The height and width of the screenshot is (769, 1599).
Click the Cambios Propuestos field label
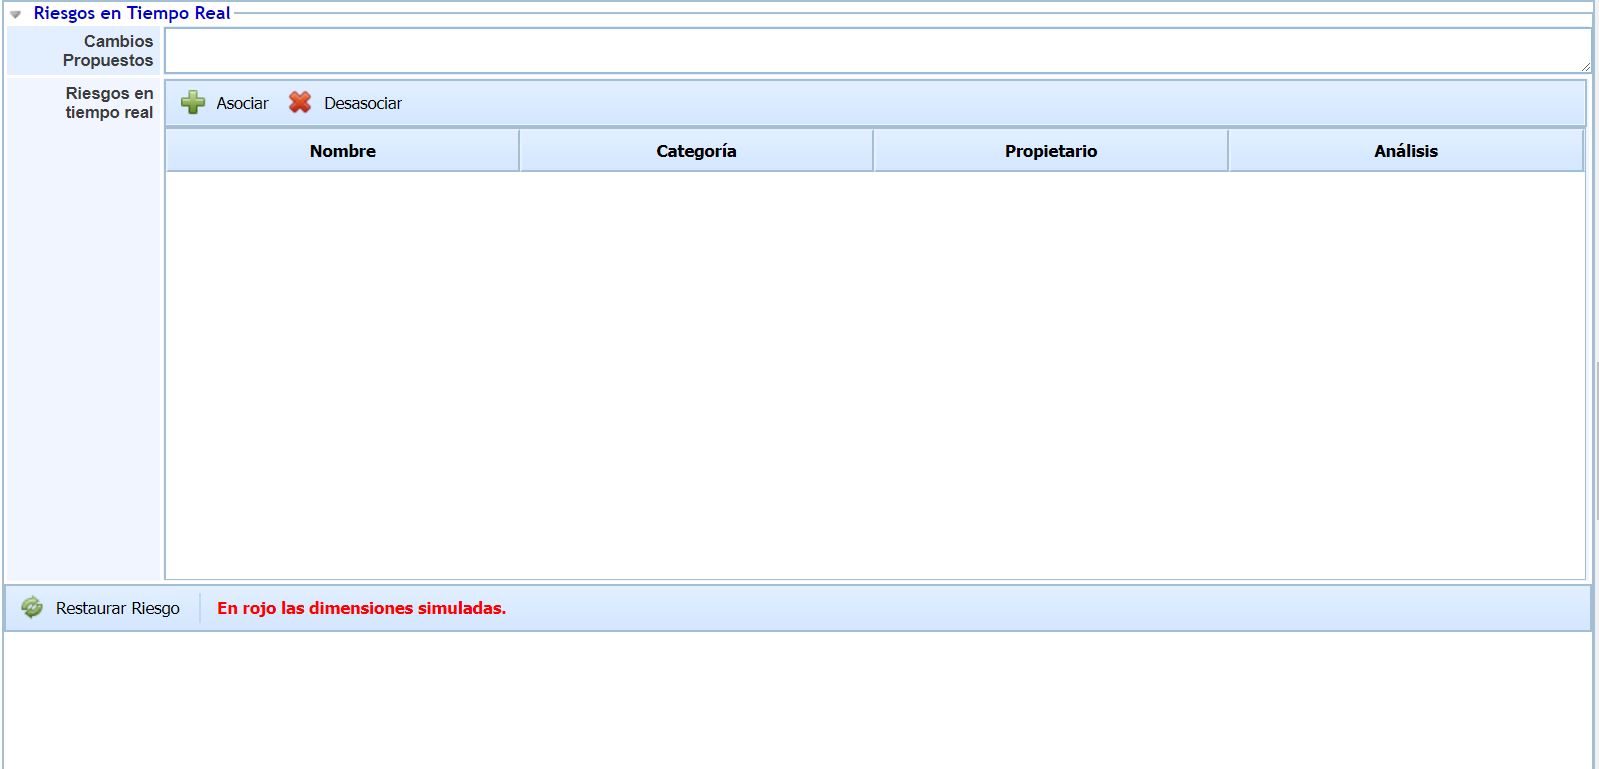click(108, 51)
